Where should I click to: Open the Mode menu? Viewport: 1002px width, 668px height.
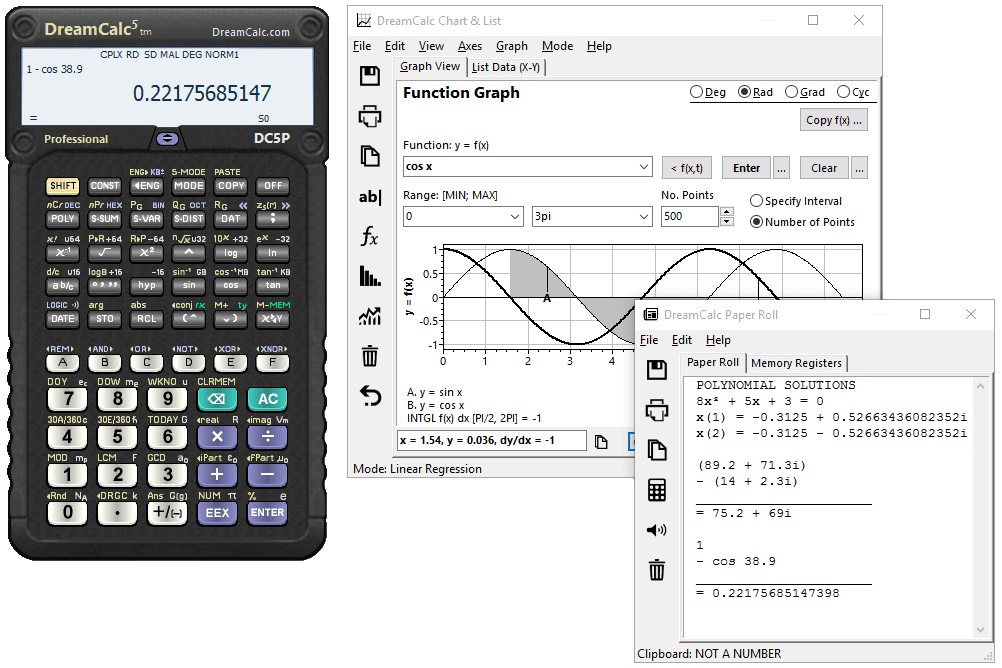[x=557, y=46]
